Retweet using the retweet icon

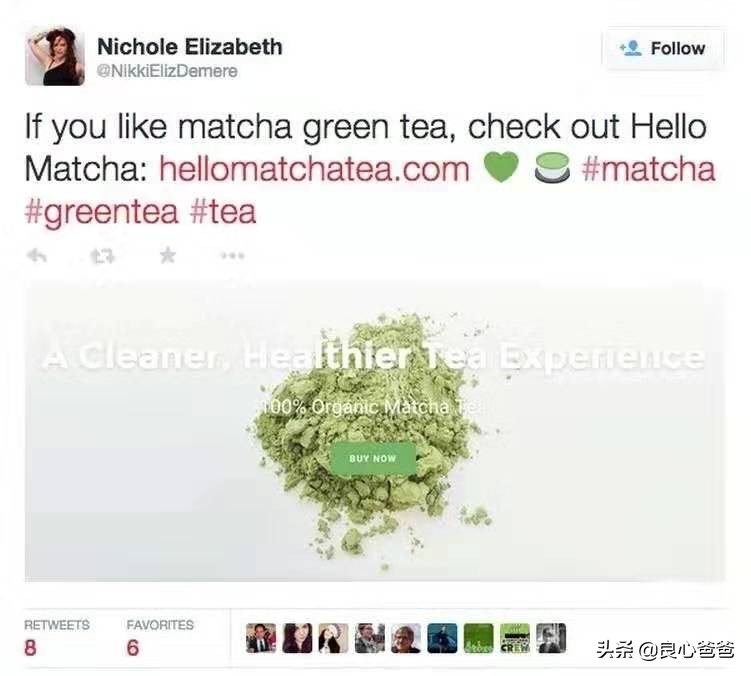(102, 256)
